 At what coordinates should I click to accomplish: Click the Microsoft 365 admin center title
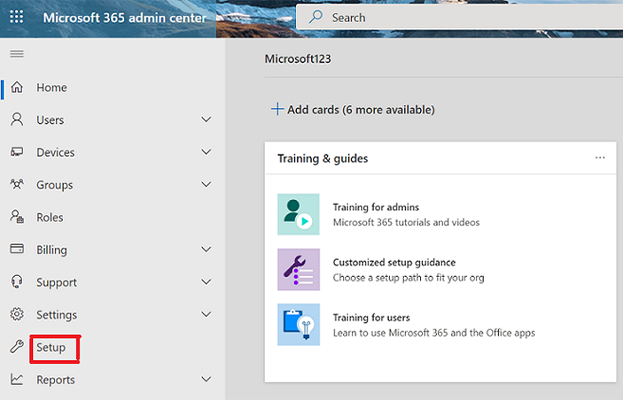124,18
